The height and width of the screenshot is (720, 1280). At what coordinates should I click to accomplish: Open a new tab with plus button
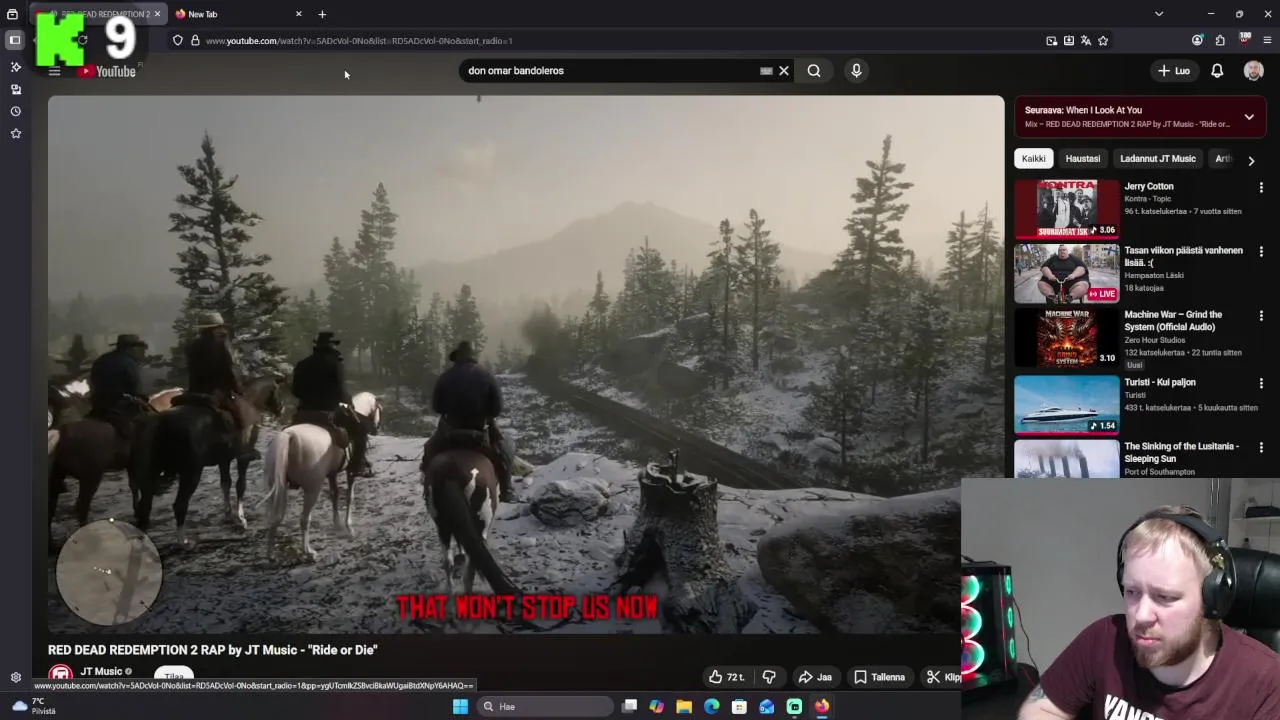(322, 14)
